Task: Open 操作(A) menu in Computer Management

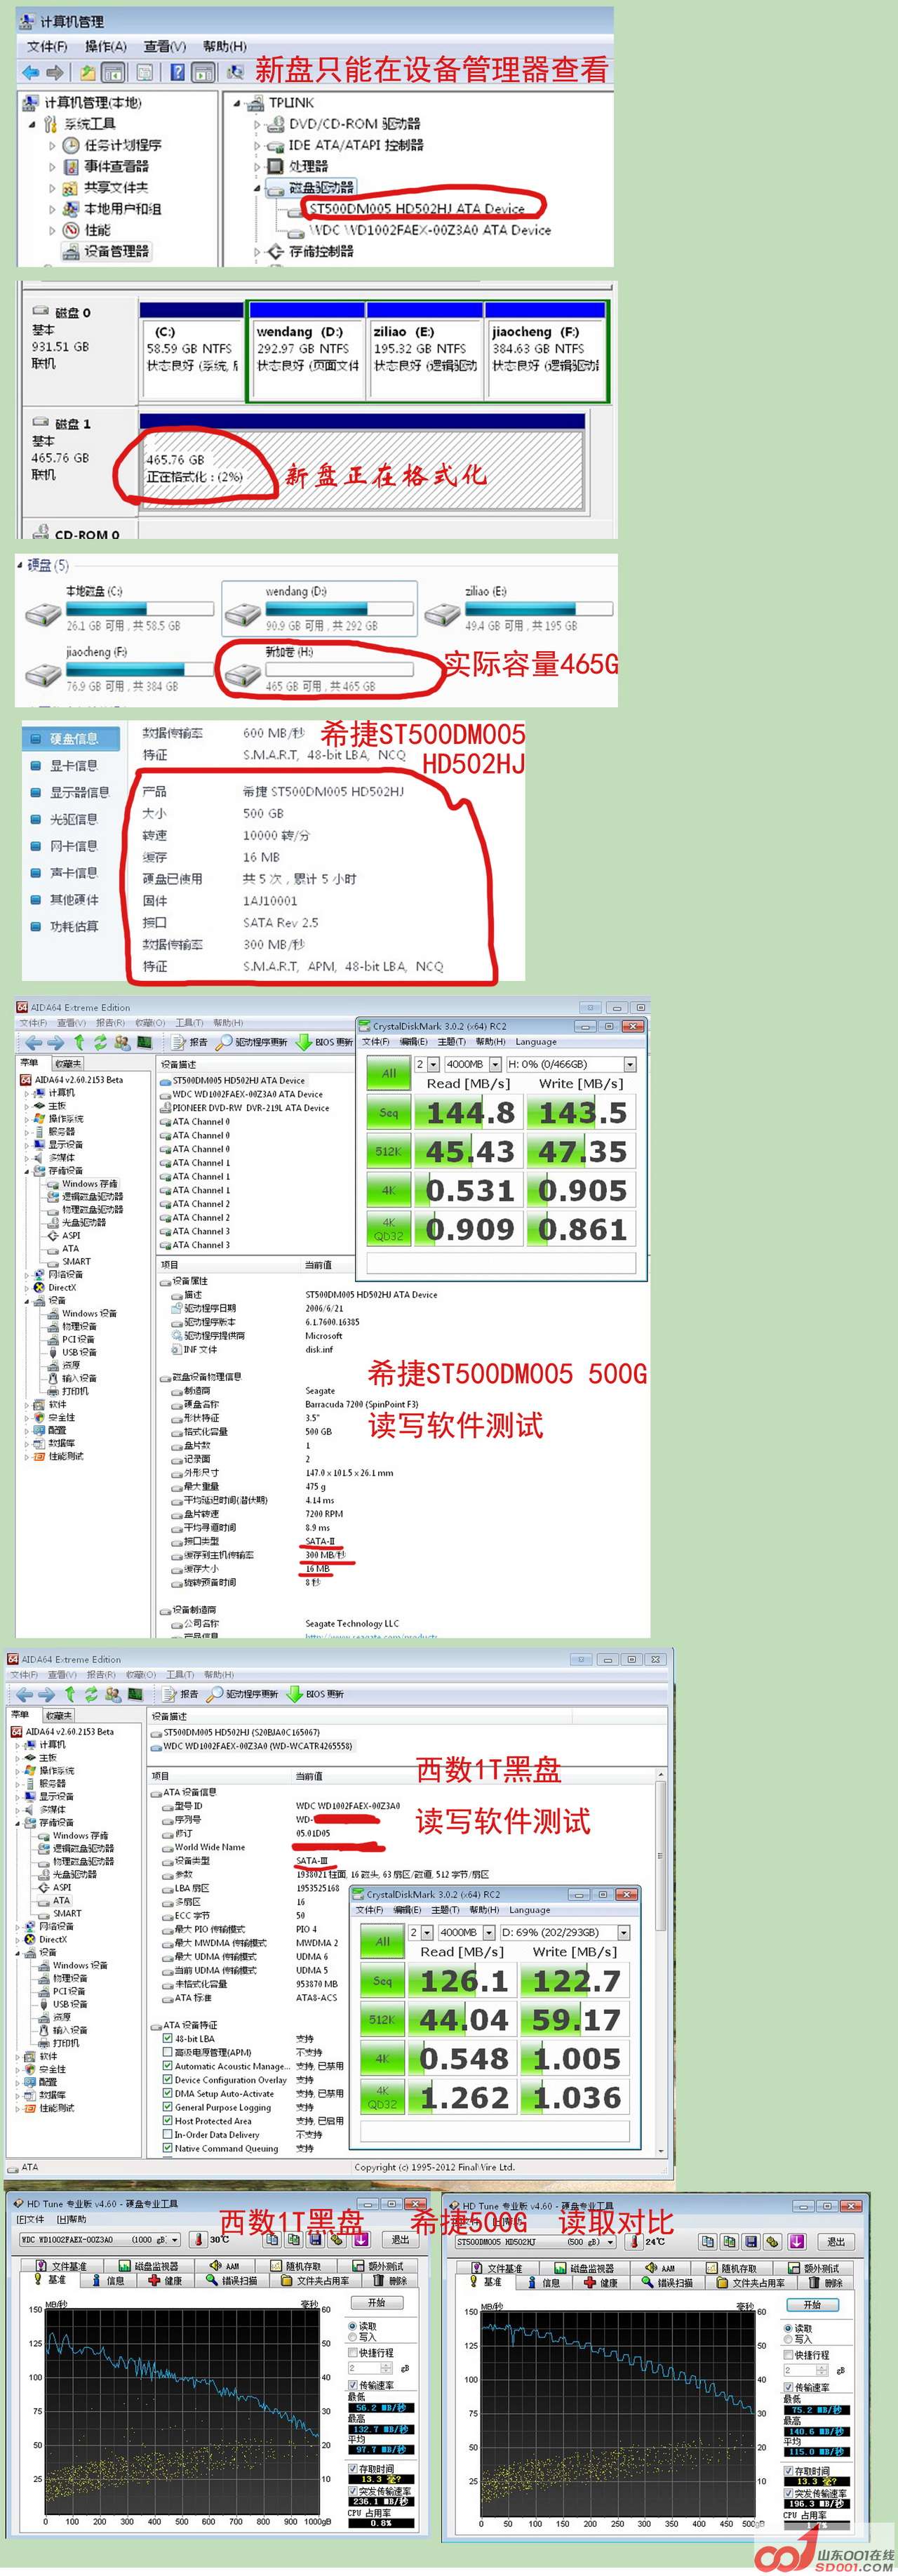Action: pos(105,46)
